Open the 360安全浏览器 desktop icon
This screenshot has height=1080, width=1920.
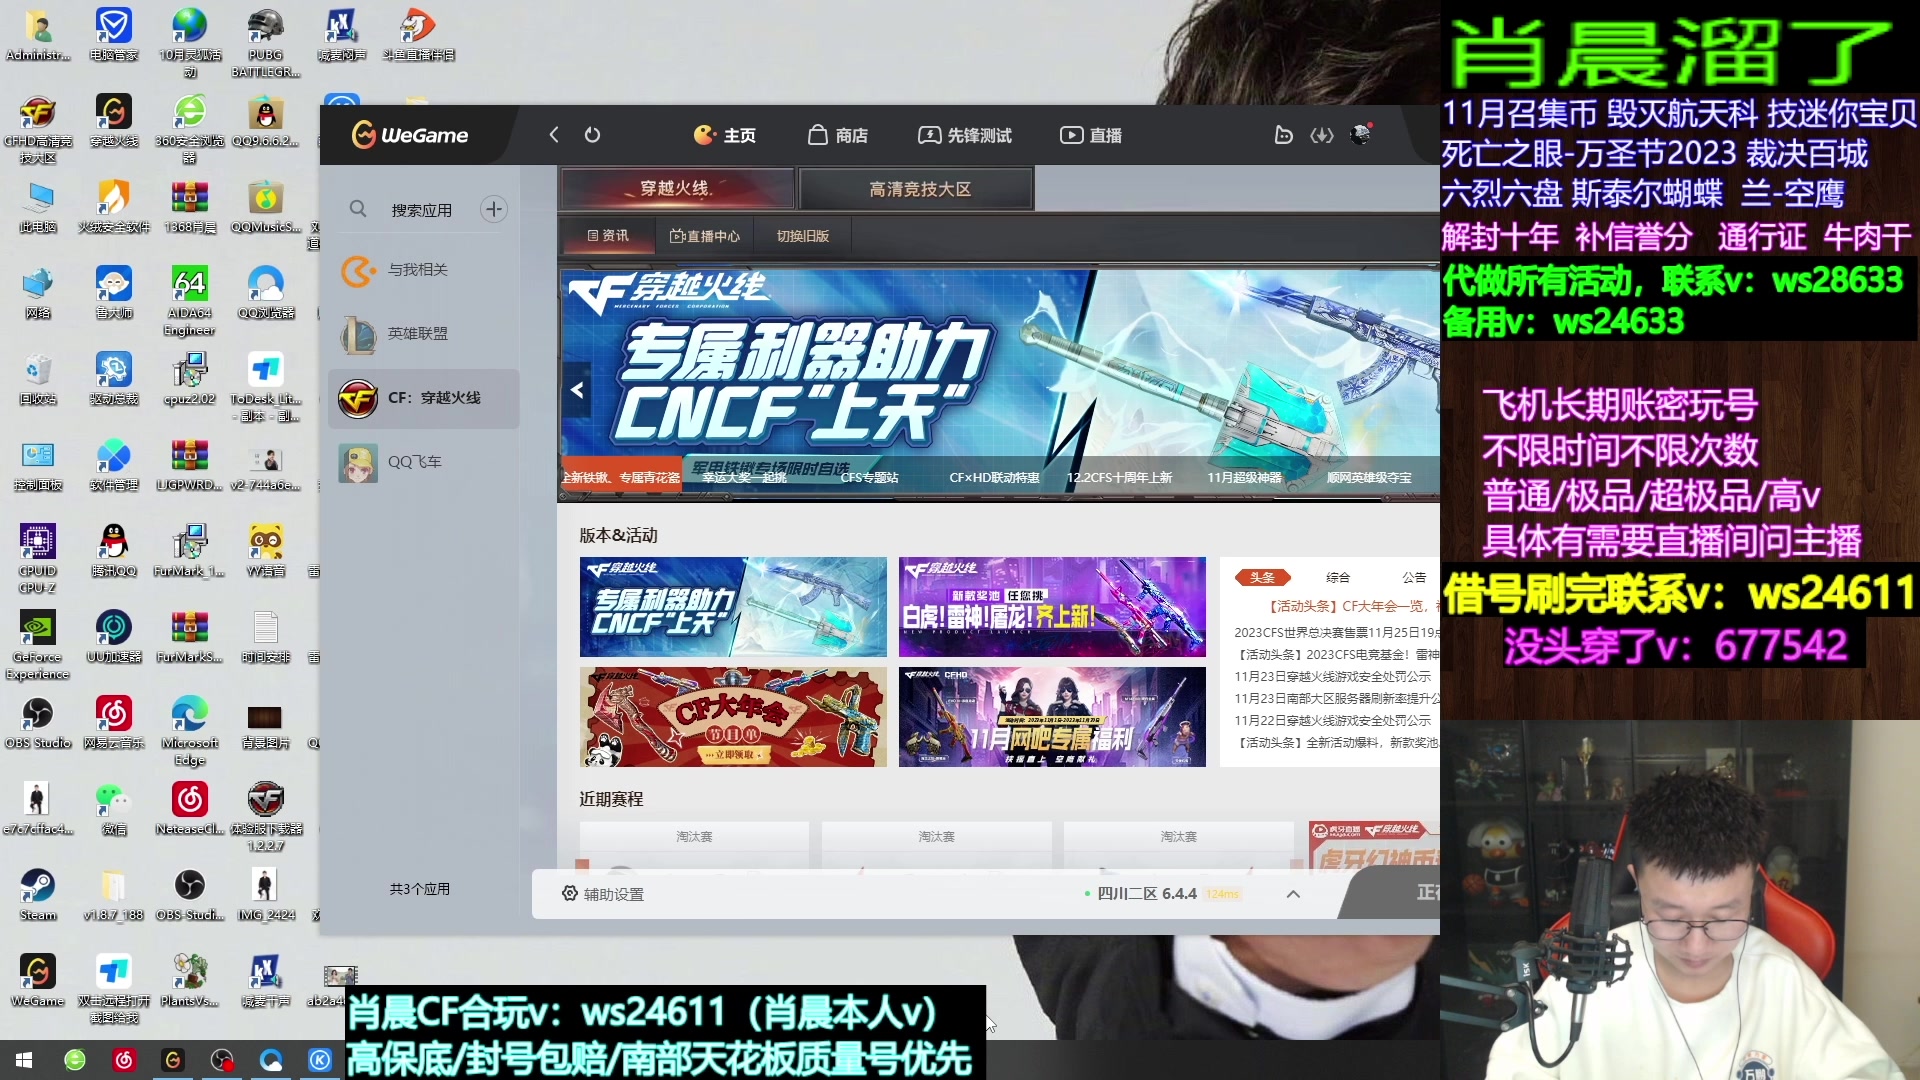coord(189,129)
